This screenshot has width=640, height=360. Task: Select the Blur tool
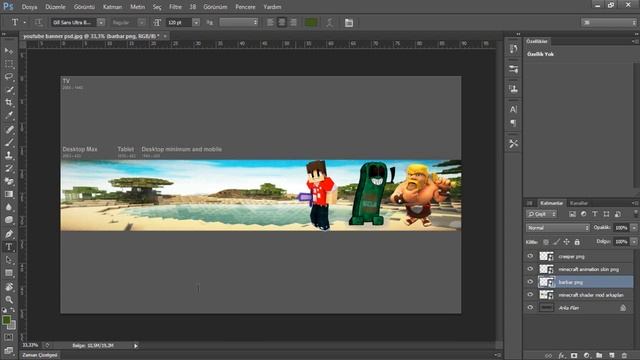[9, 207]
